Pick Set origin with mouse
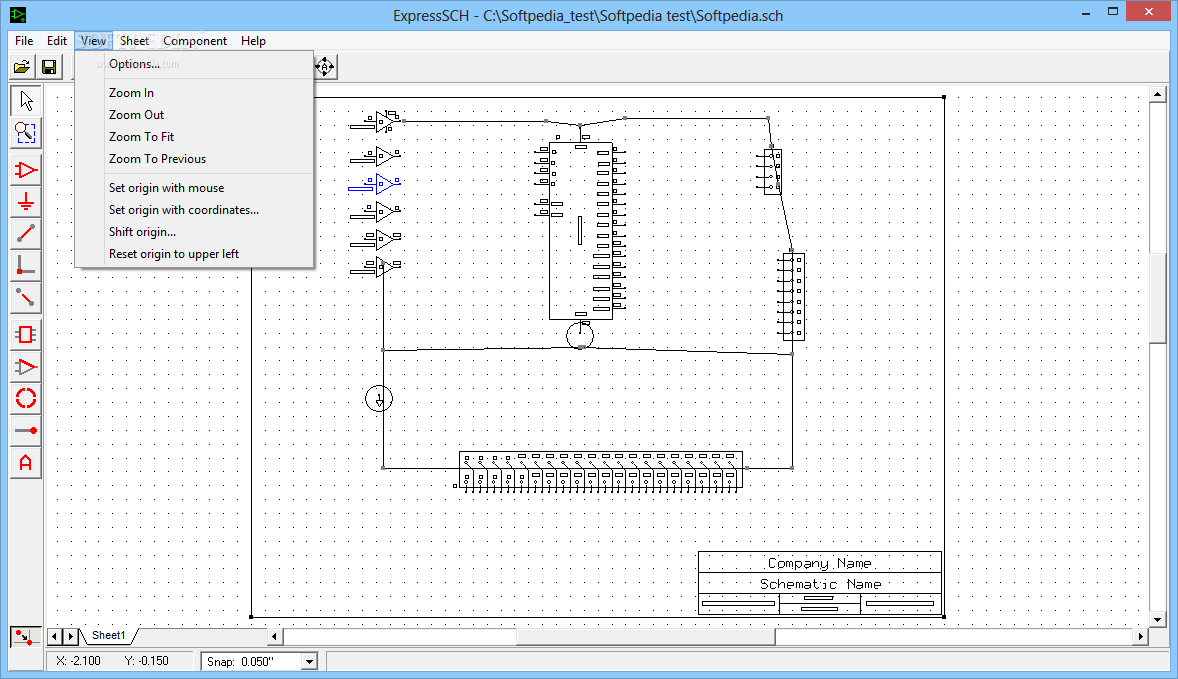1178x679 pixels. point(194,188)
